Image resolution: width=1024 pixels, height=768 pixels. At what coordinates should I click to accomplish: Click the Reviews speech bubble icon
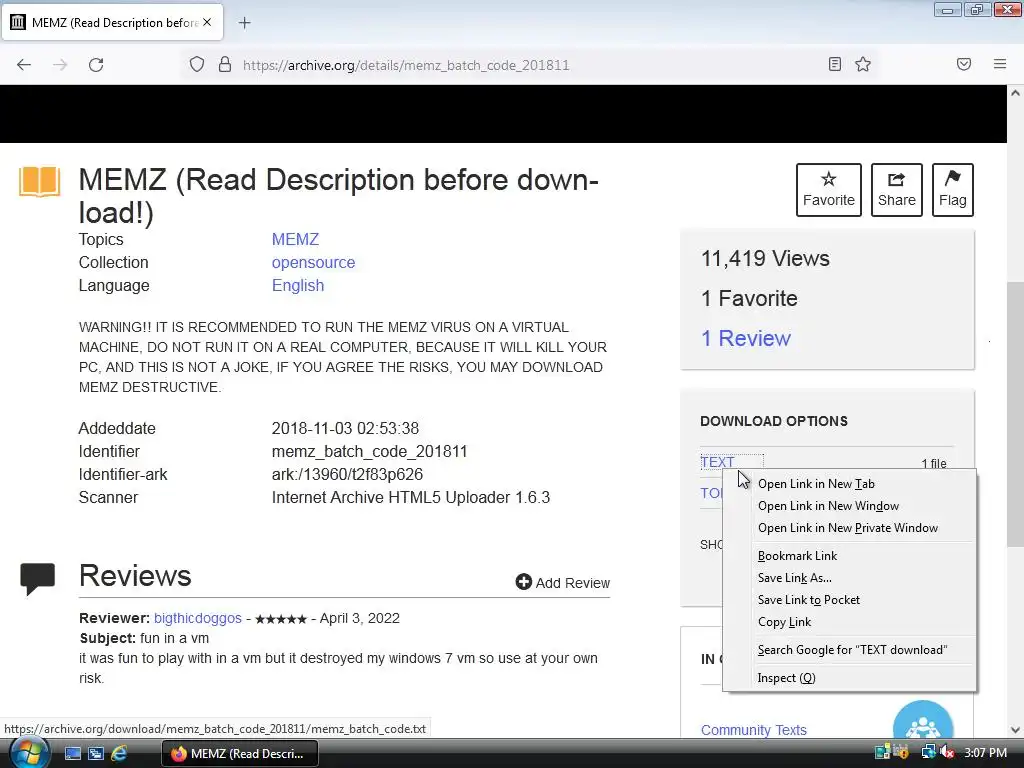click(x=37, y=578)
